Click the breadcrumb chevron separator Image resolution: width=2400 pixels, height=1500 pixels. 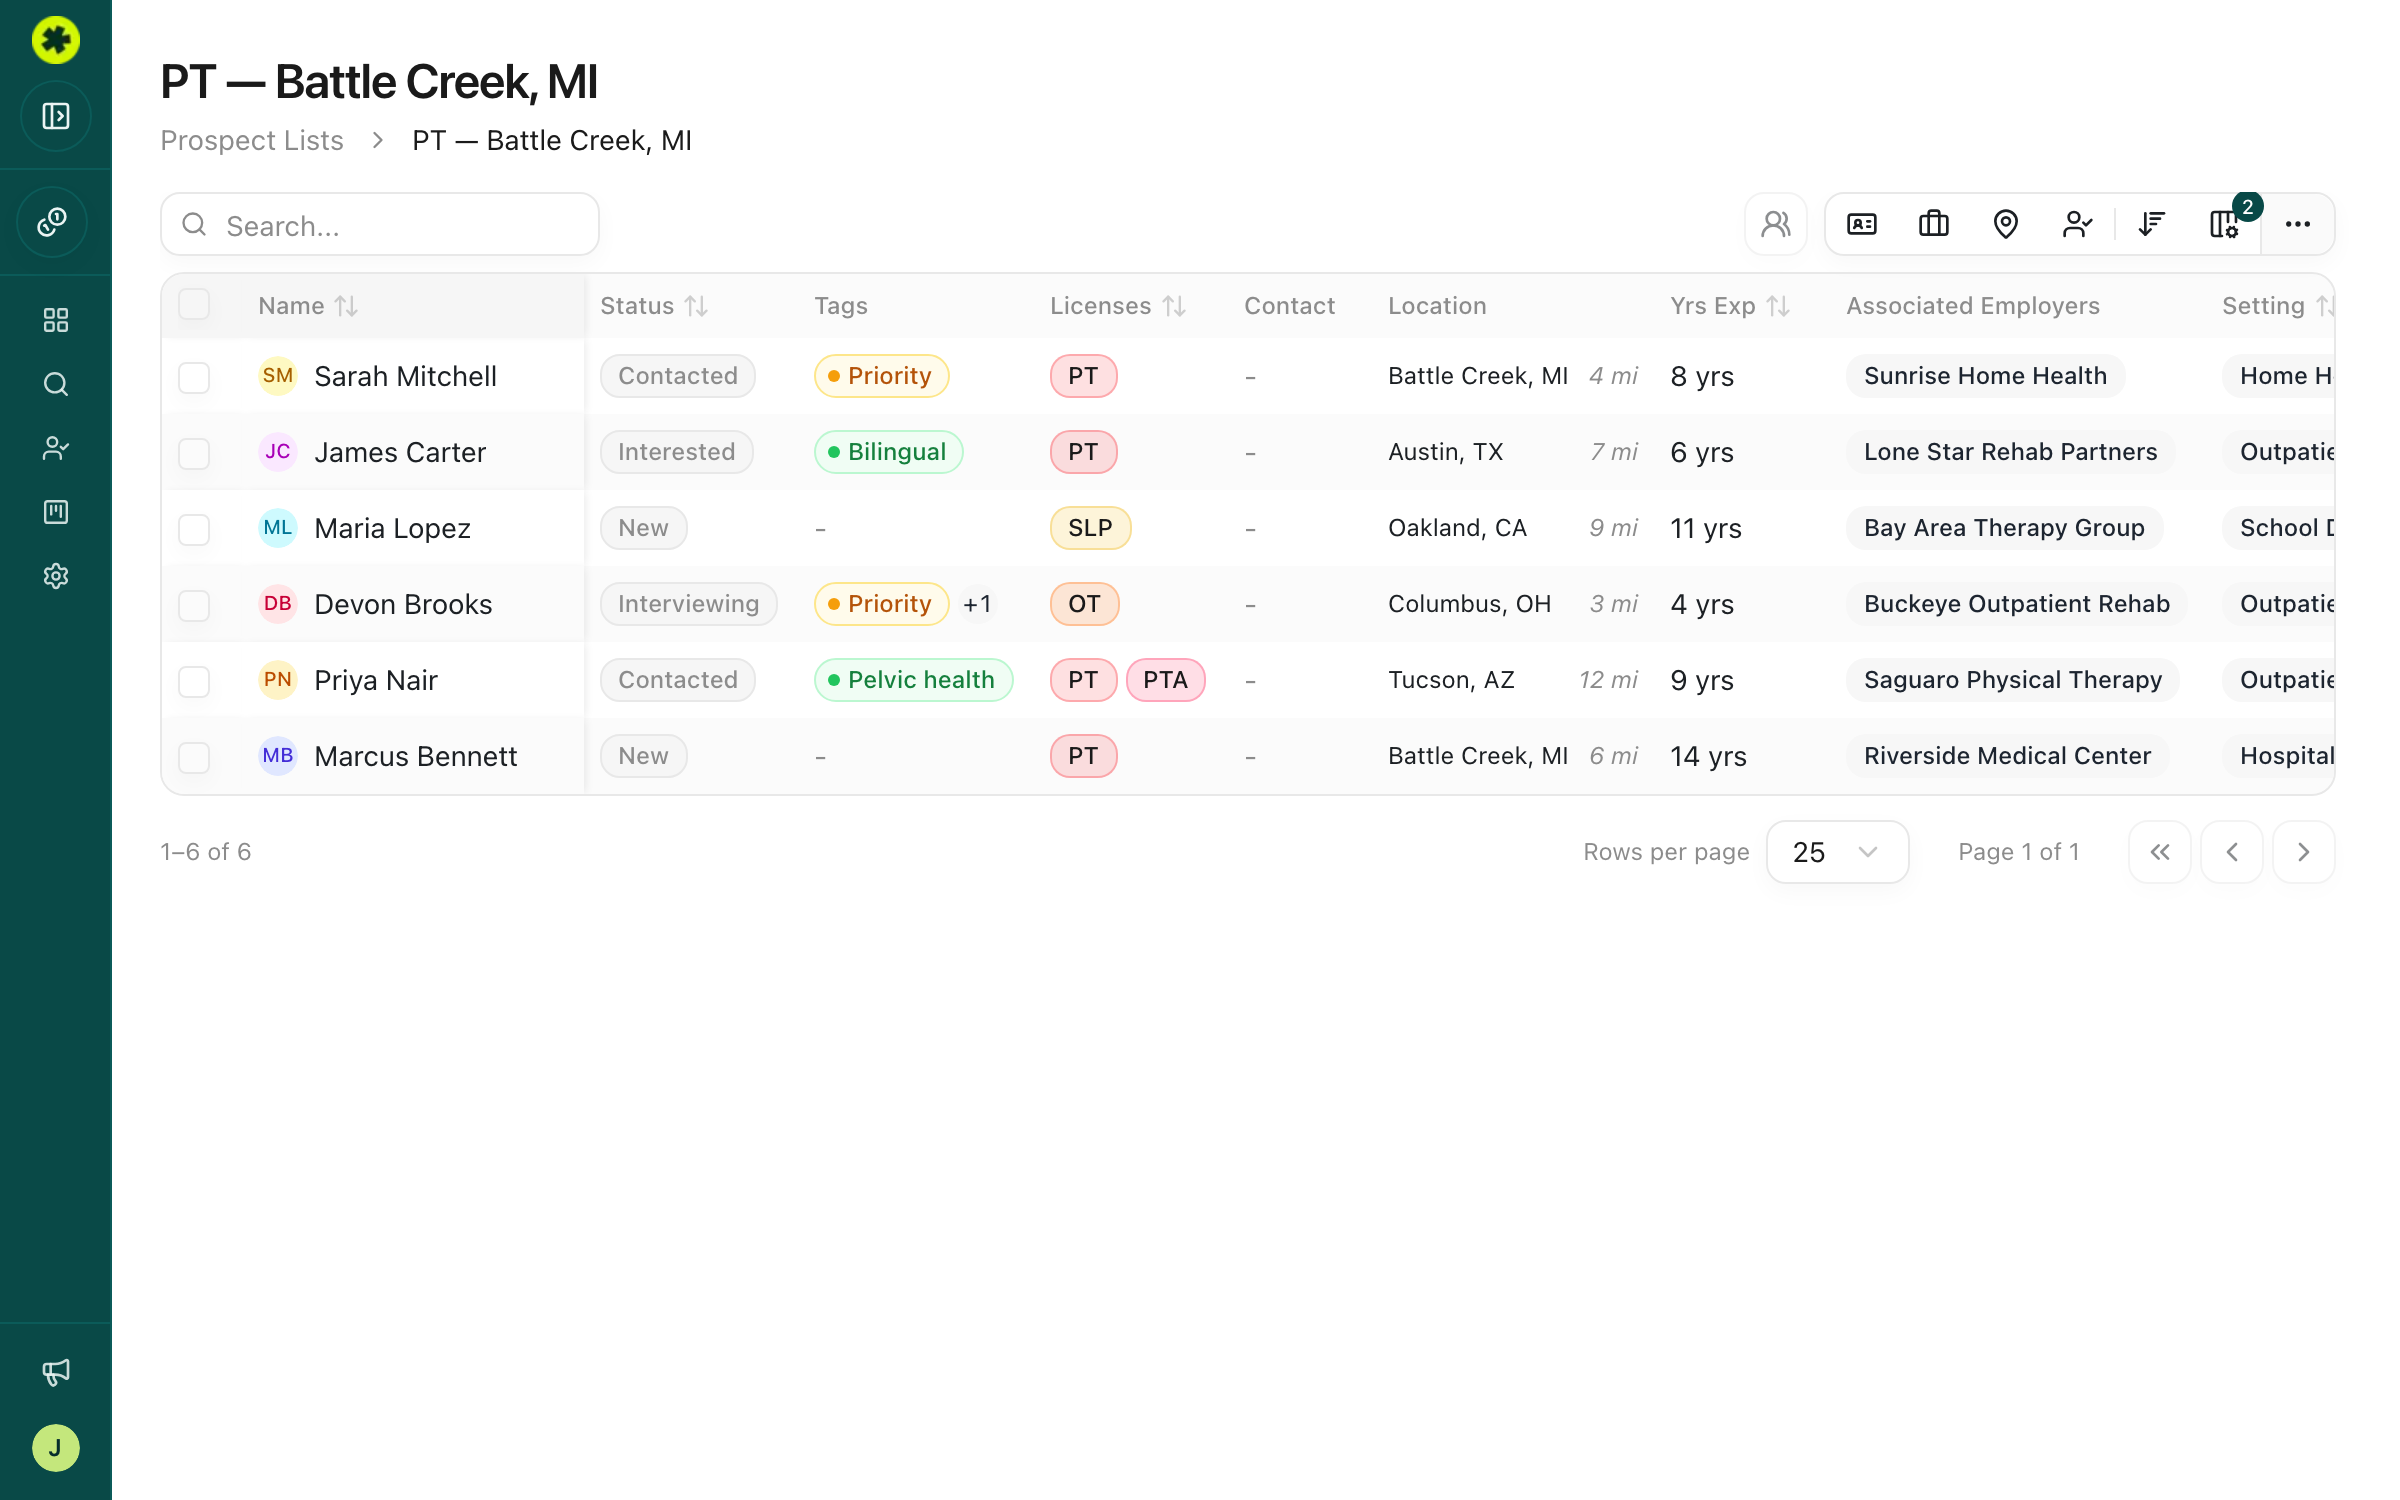point(378,141)
